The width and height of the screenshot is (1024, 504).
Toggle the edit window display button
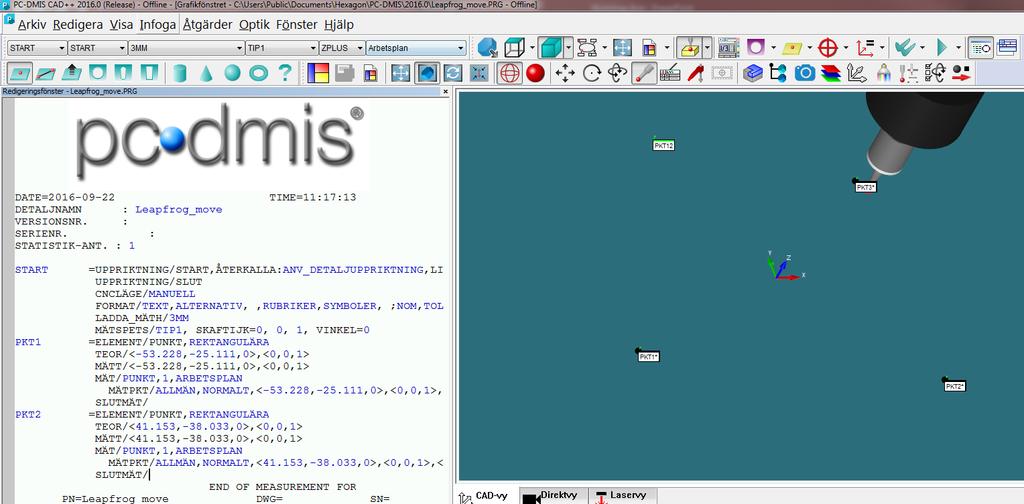[980, 48]
